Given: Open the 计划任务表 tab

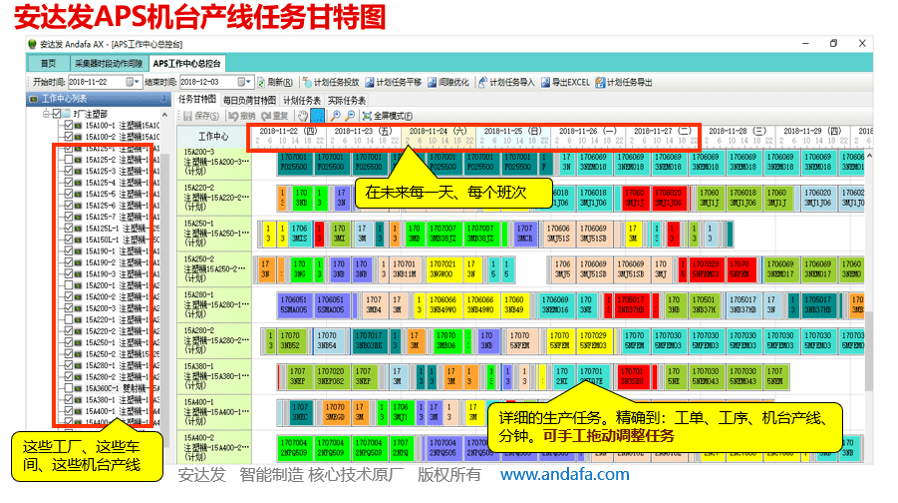Looking at the screenshot, I should coord(302,100).
